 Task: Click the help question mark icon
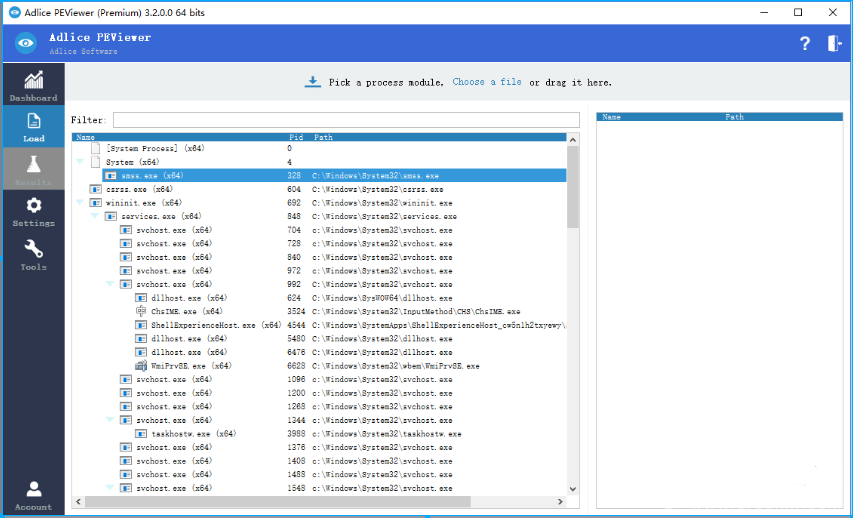pos(805,44)
